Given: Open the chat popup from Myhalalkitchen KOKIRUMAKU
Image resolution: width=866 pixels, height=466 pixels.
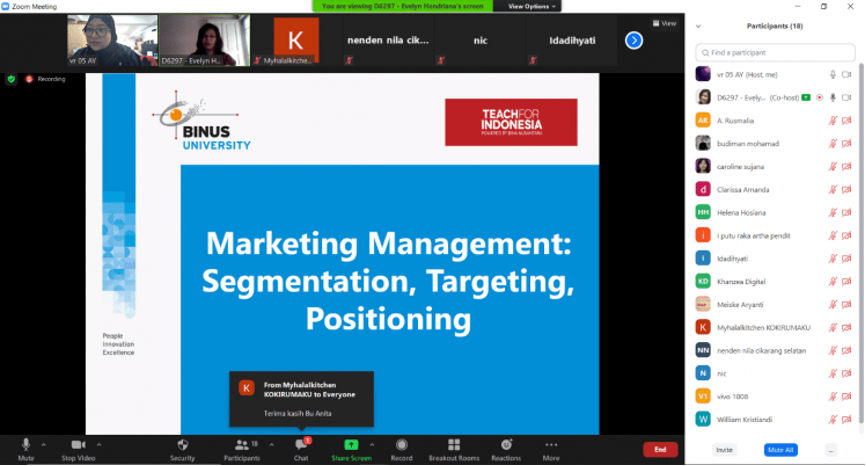Looking at the screenshot, I should (302, 399).
